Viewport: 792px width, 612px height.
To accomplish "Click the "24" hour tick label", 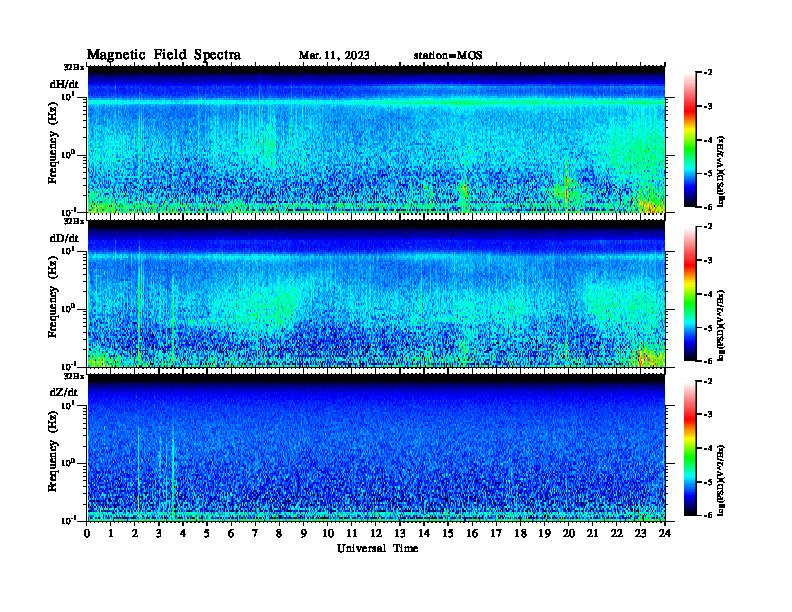I will [665, 534].
